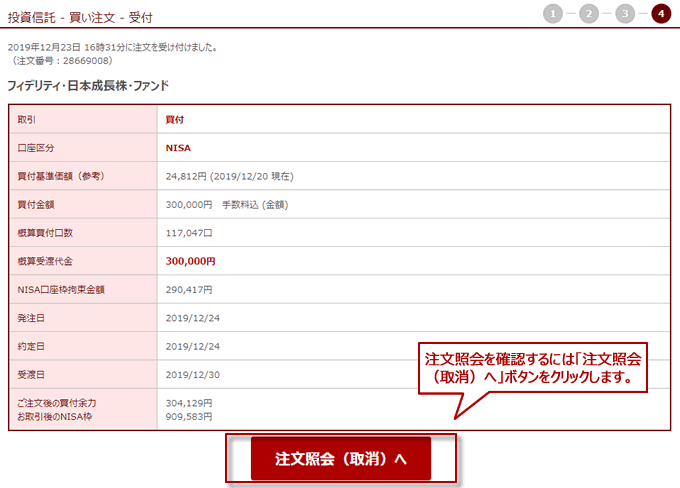Click page title 投資信託 - 買い注文 - 受付
This screenshot has height=488, width=680.
coord(80,18)
